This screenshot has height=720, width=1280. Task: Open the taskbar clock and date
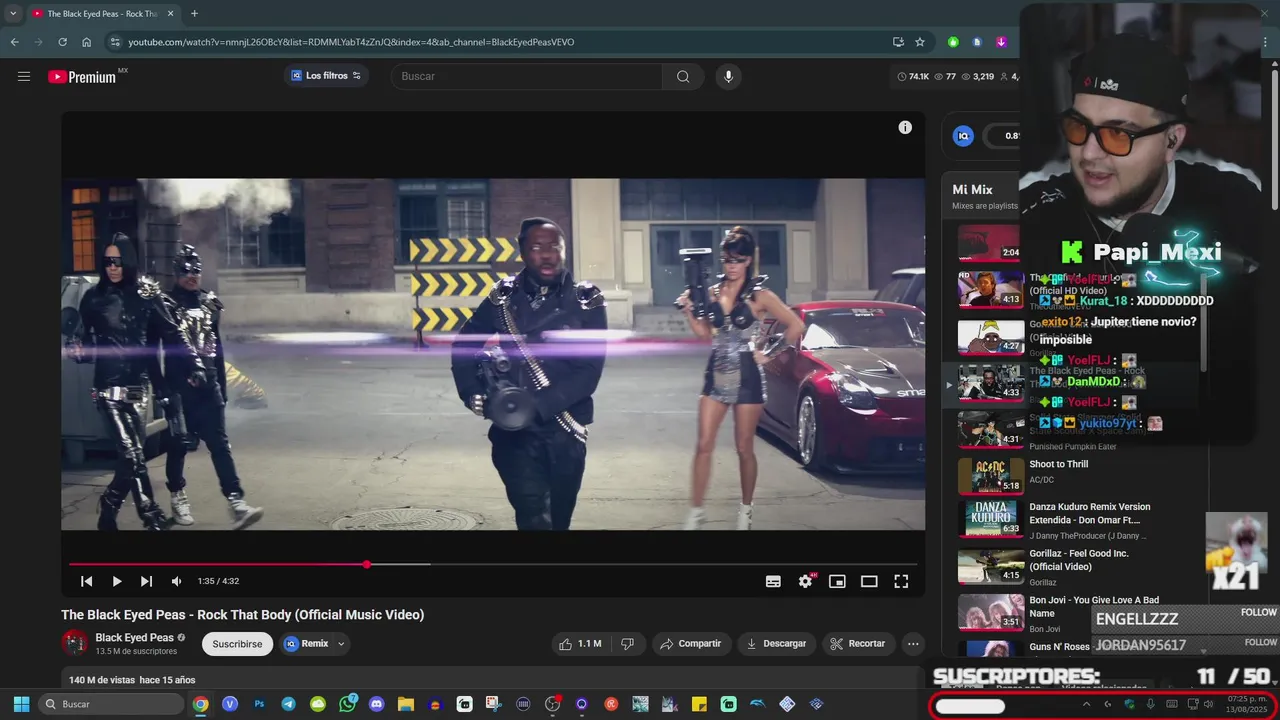[x=1246, y=704]
